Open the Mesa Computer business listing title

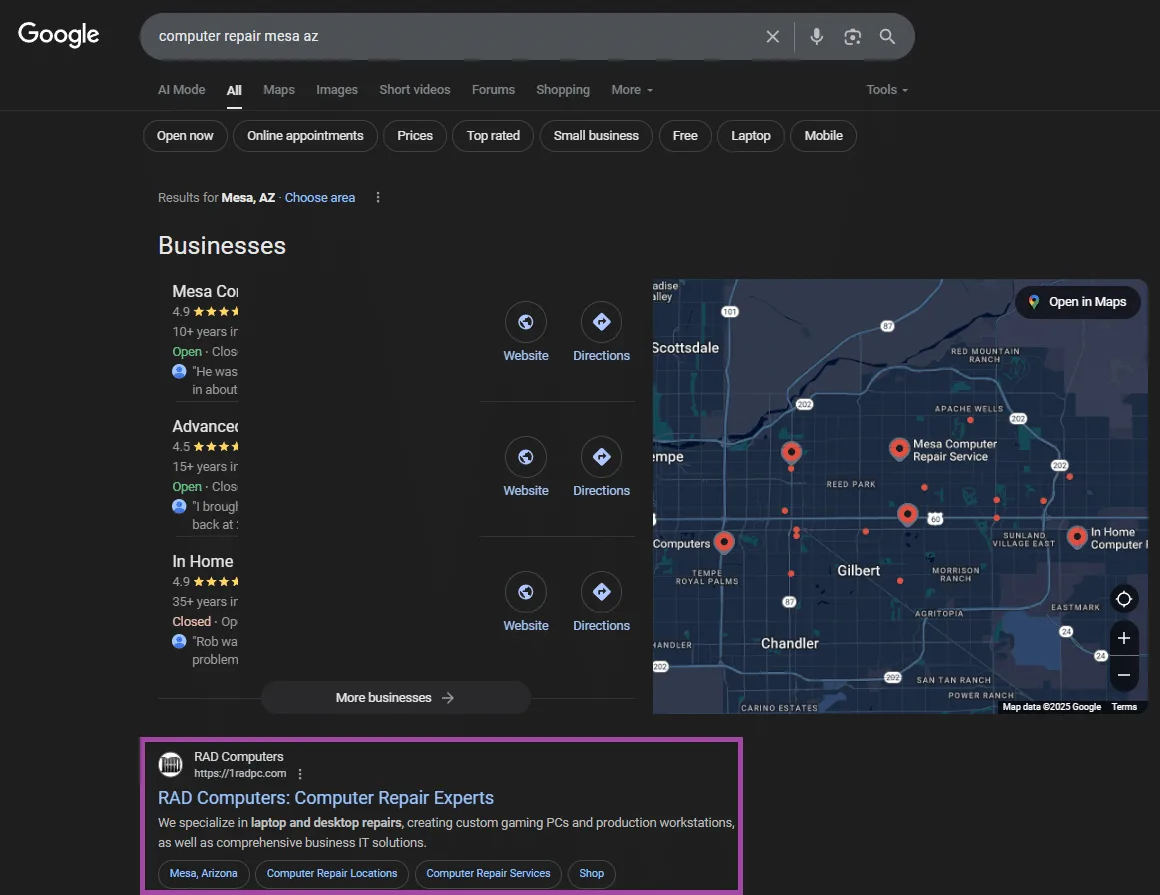206,291
